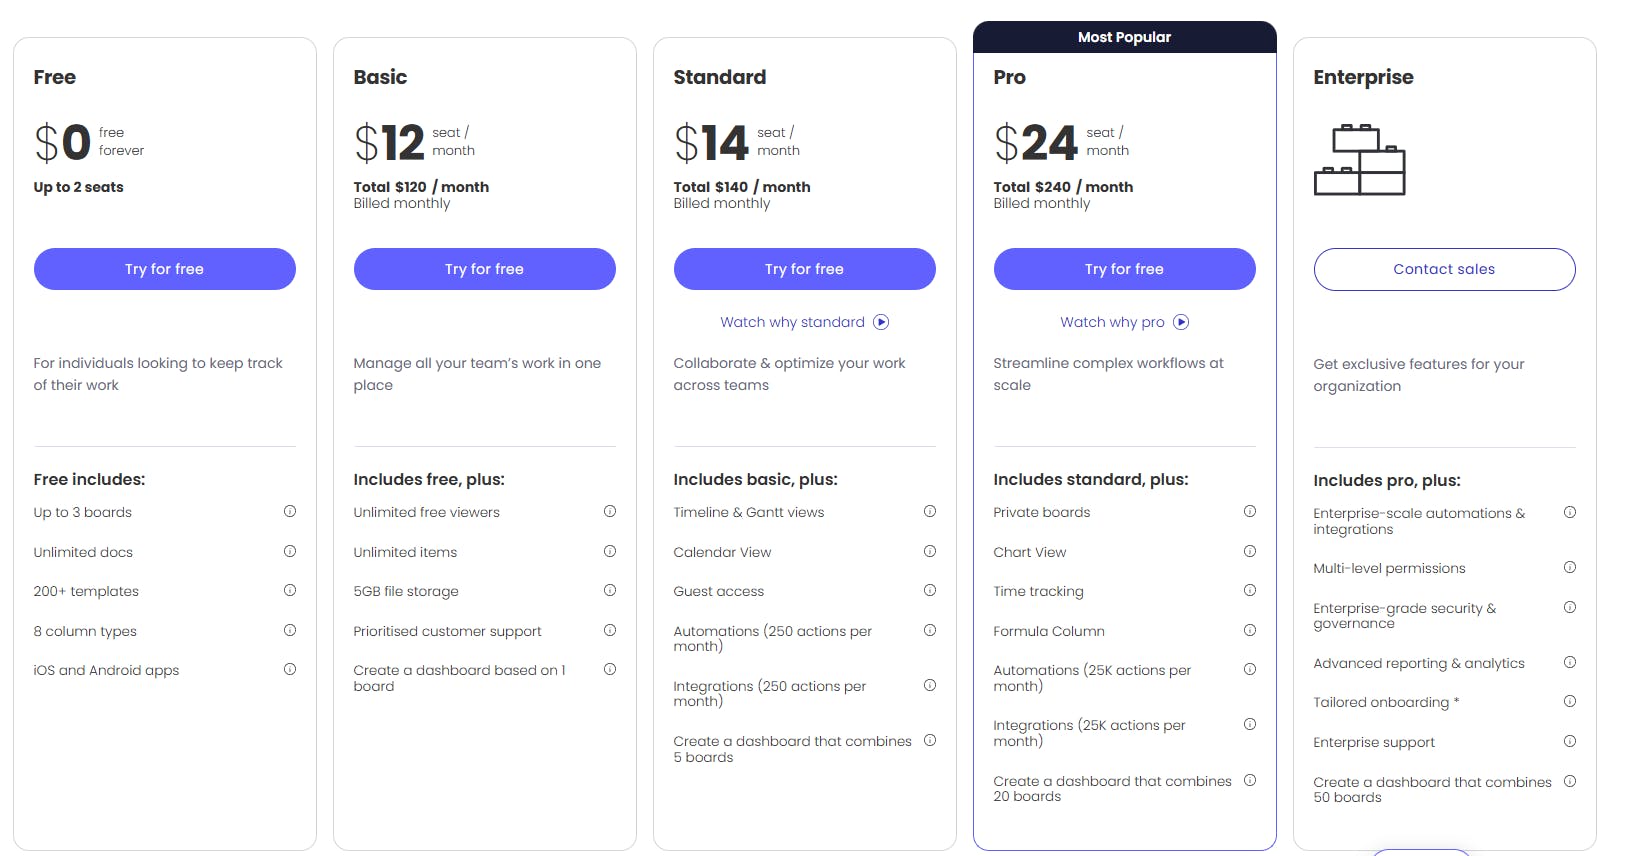The width and height of the screenshot is (1627, 856).
Task: Click info icon next to Private boards
Action: point(1250,511)
